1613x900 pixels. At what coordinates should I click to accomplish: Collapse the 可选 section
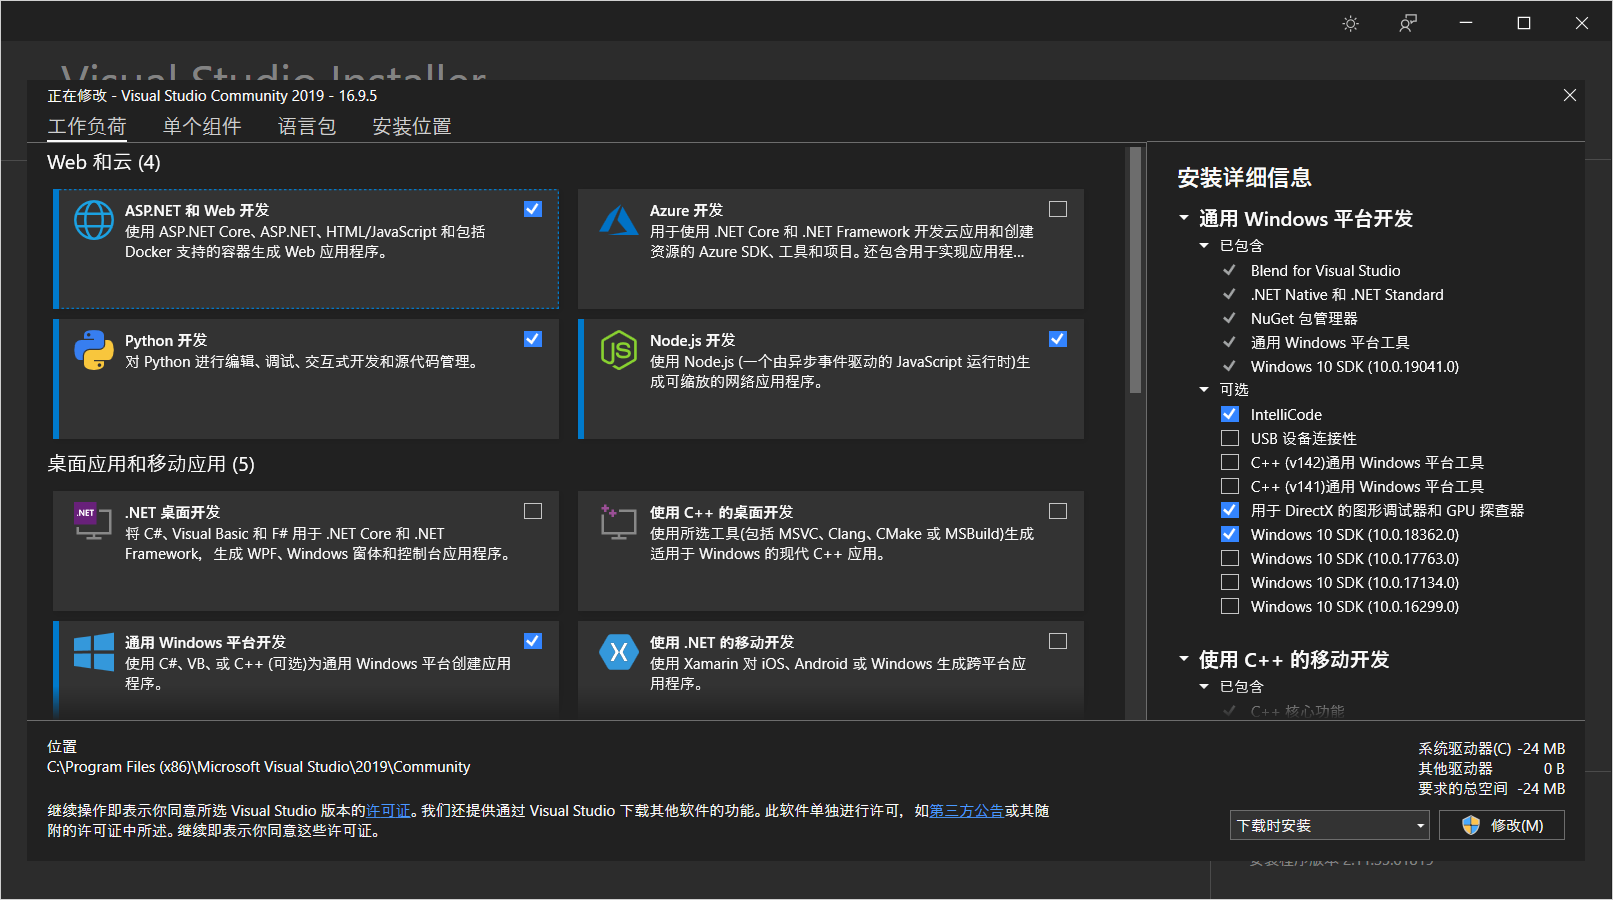tap(1204, 389)
